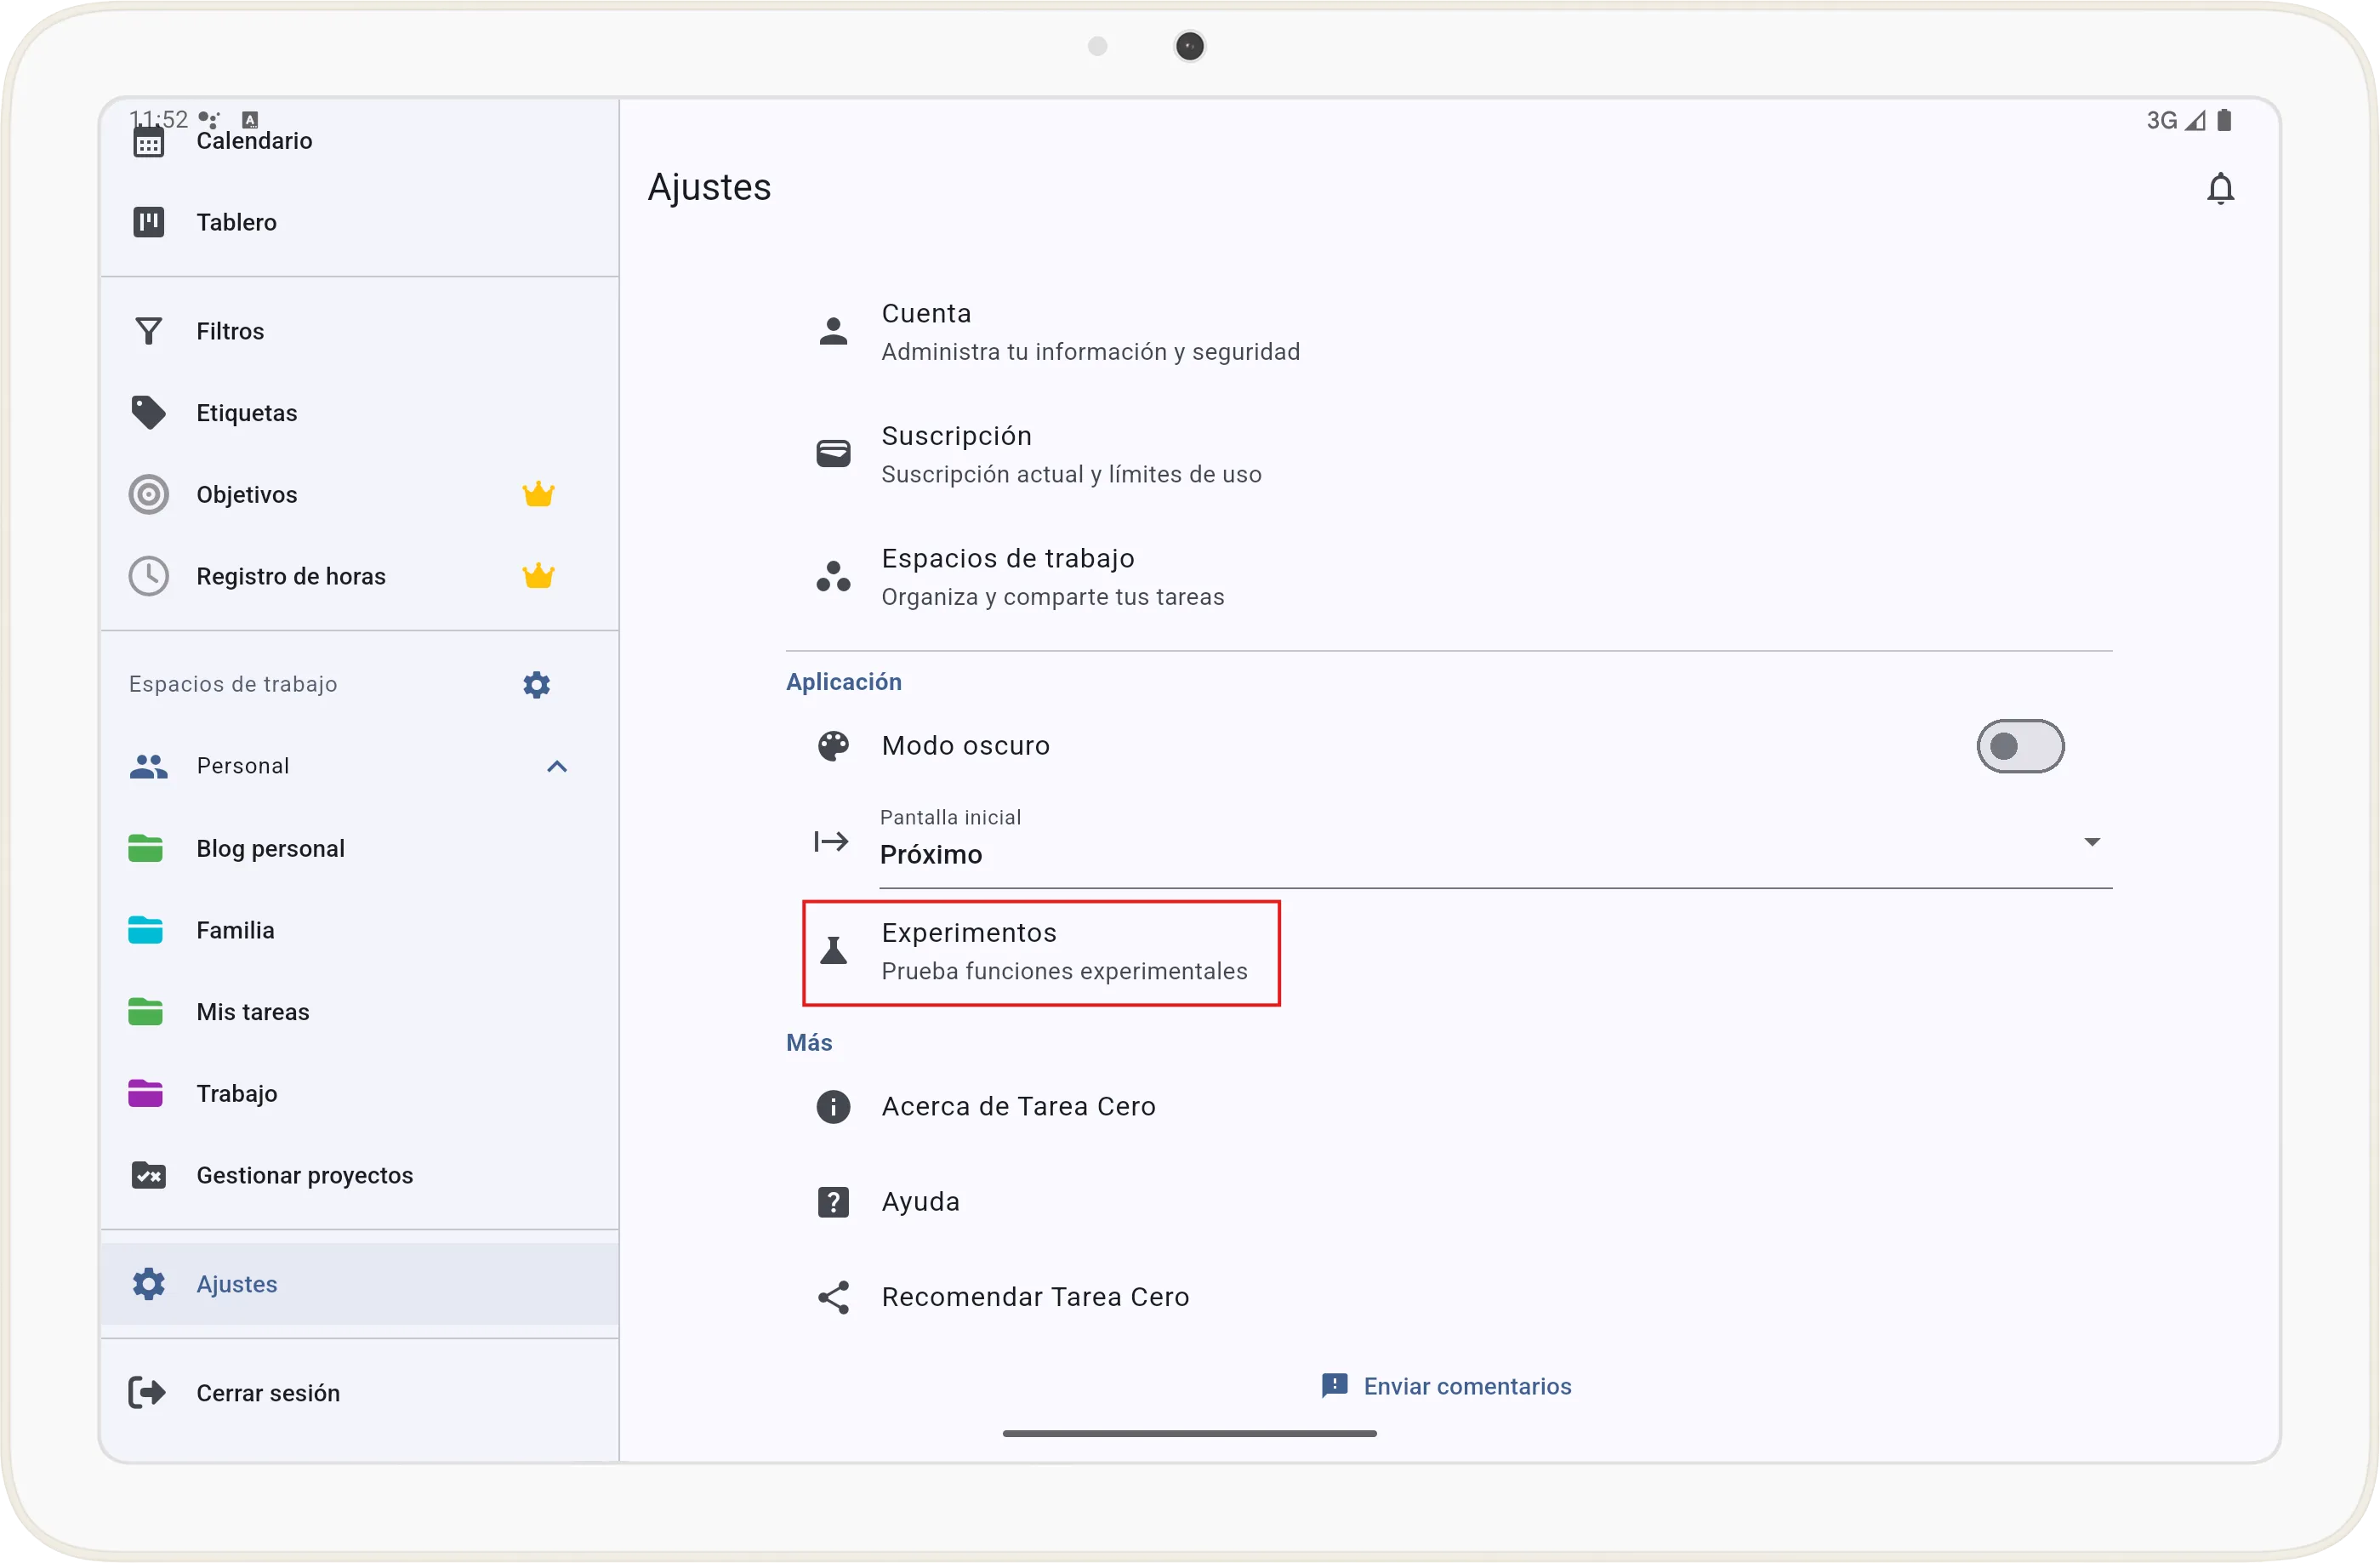Click the premium crown next to Objetivos
This screenshot has height=1563, width=2380.
pos(538,493)
